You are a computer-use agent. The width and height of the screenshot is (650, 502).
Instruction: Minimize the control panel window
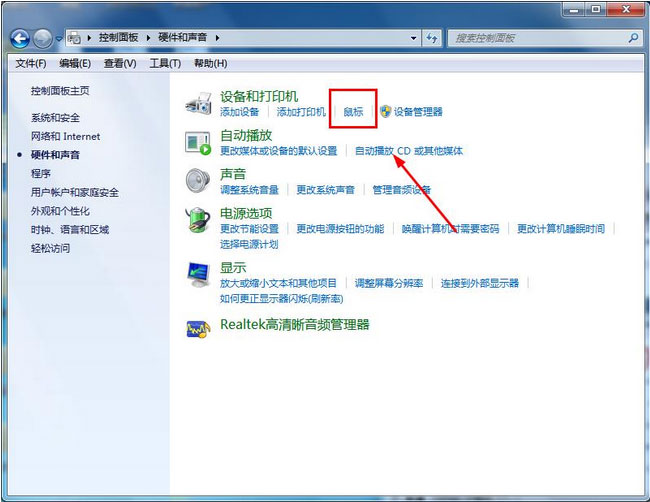(573, 10)
